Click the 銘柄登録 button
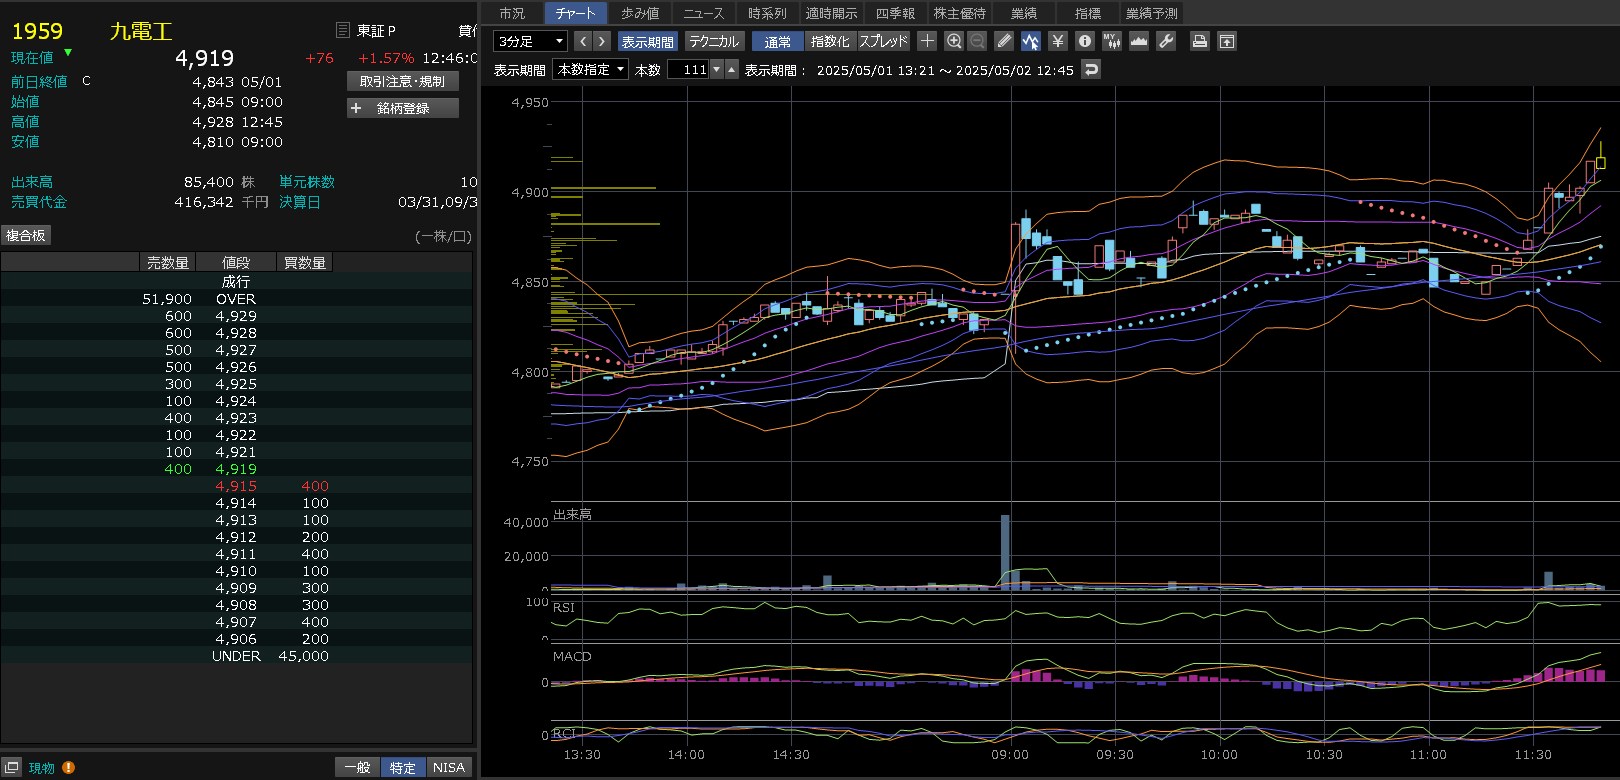 click(403, 108)
